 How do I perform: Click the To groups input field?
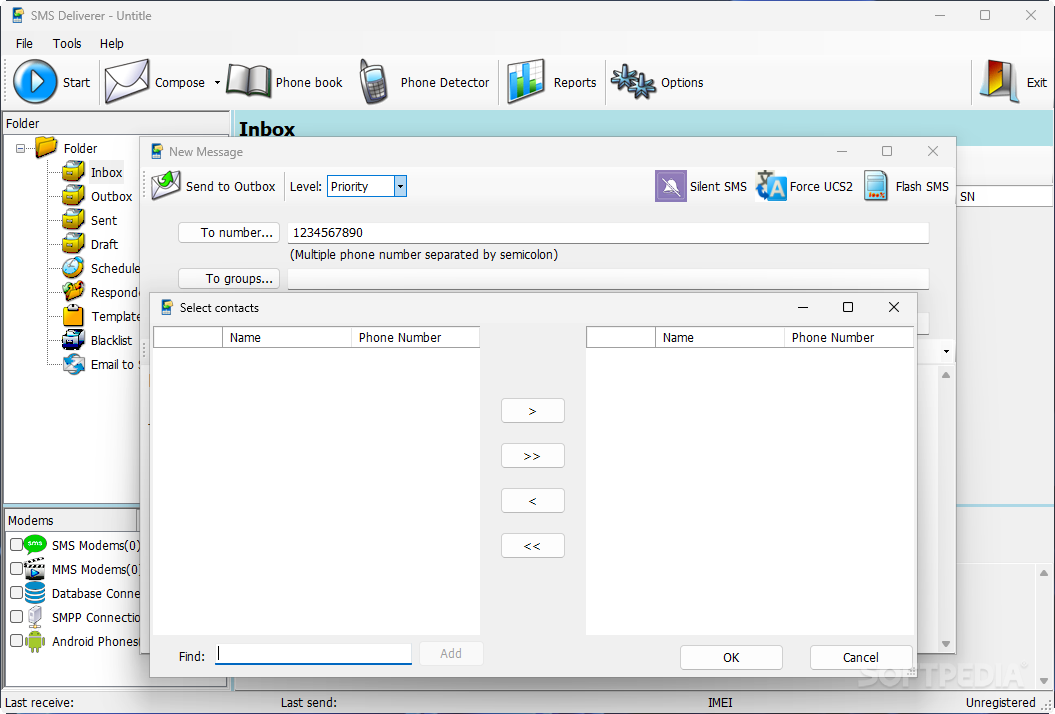click(608, 279)
